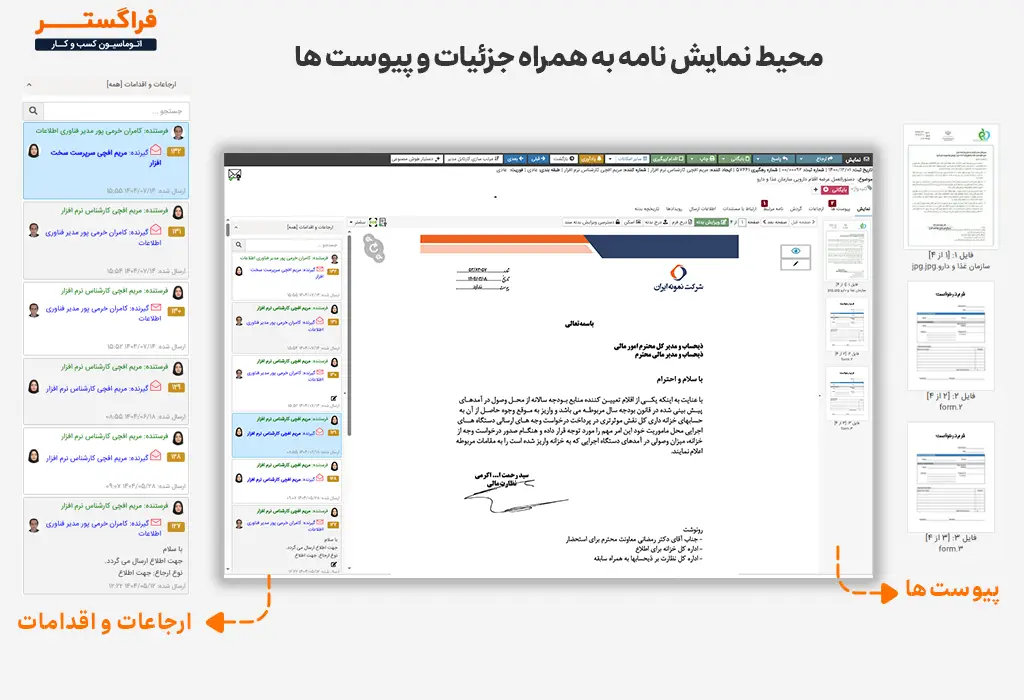Go to next letter with بعدی
This screenshot has width=1024, height=700.
515,159
